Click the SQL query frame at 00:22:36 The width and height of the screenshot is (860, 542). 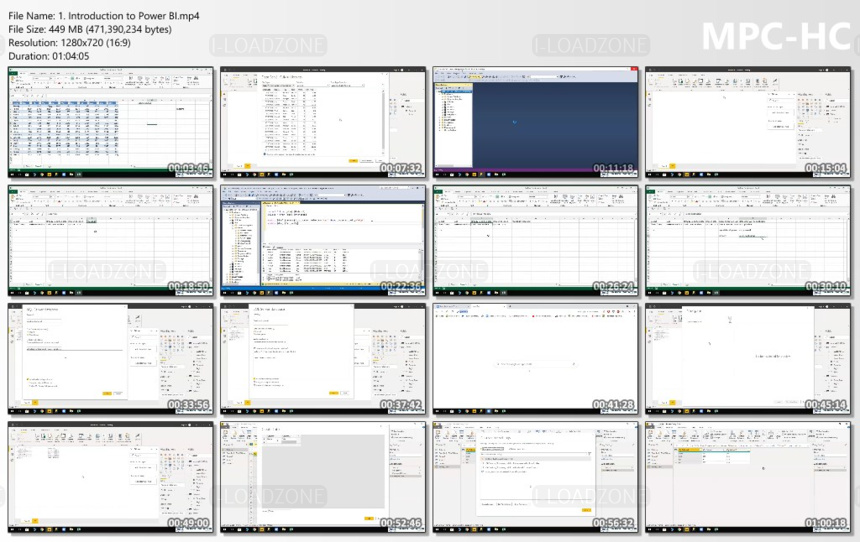tap(323, 241)
